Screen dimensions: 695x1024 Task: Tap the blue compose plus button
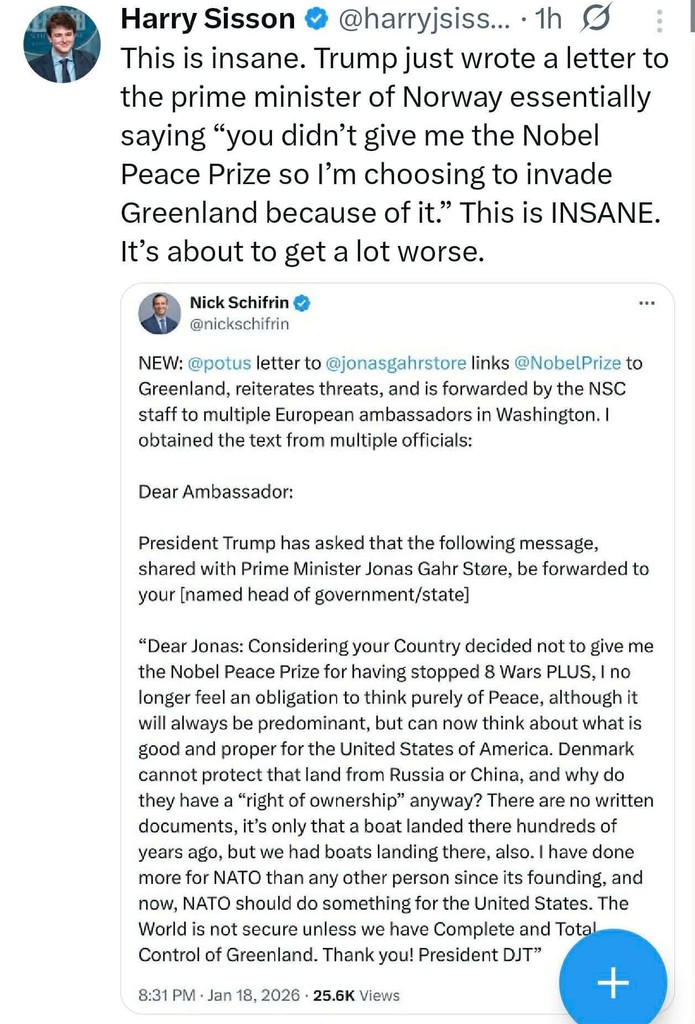[x=612, y=982]
